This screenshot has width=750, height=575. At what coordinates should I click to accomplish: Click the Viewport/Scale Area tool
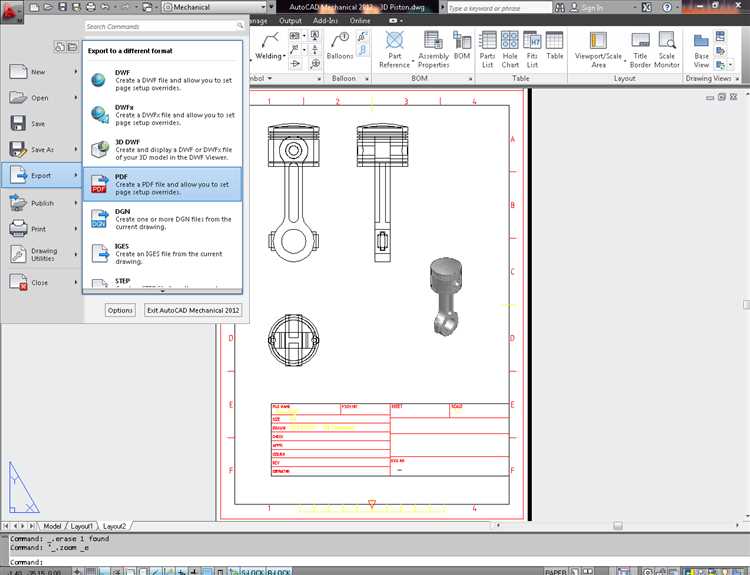point(598,49)
